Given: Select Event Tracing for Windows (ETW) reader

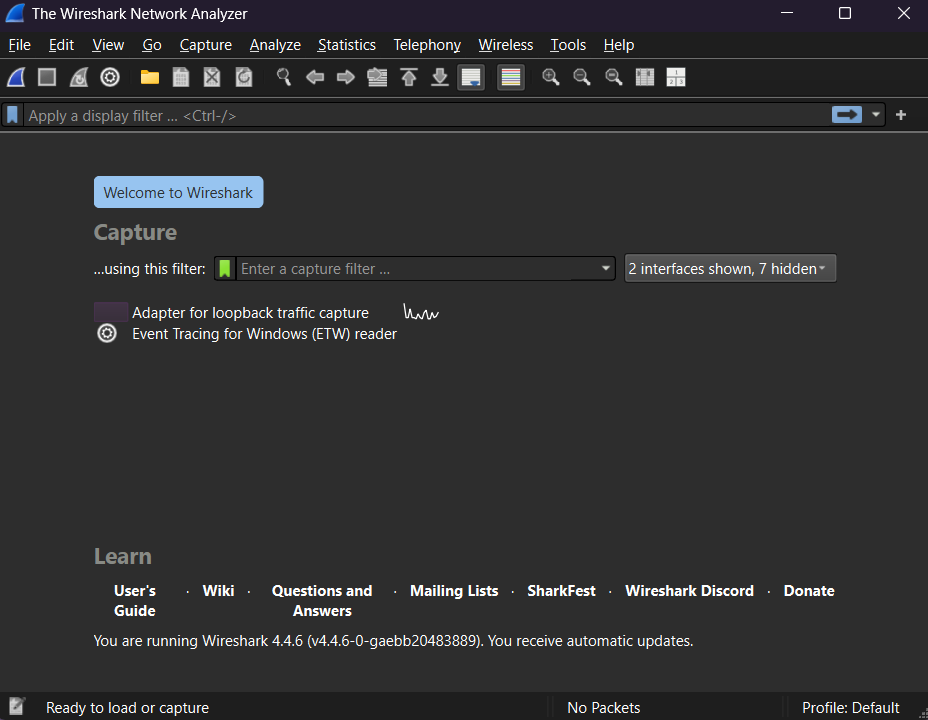Looking at the screenshot, I should (265, 334).
